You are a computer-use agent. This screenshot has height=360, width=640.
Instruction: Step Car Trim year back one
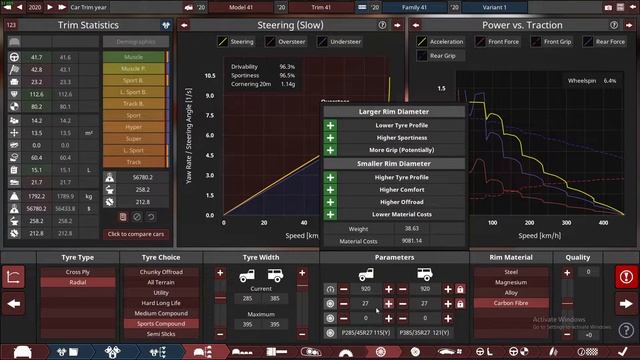[19, 7]
